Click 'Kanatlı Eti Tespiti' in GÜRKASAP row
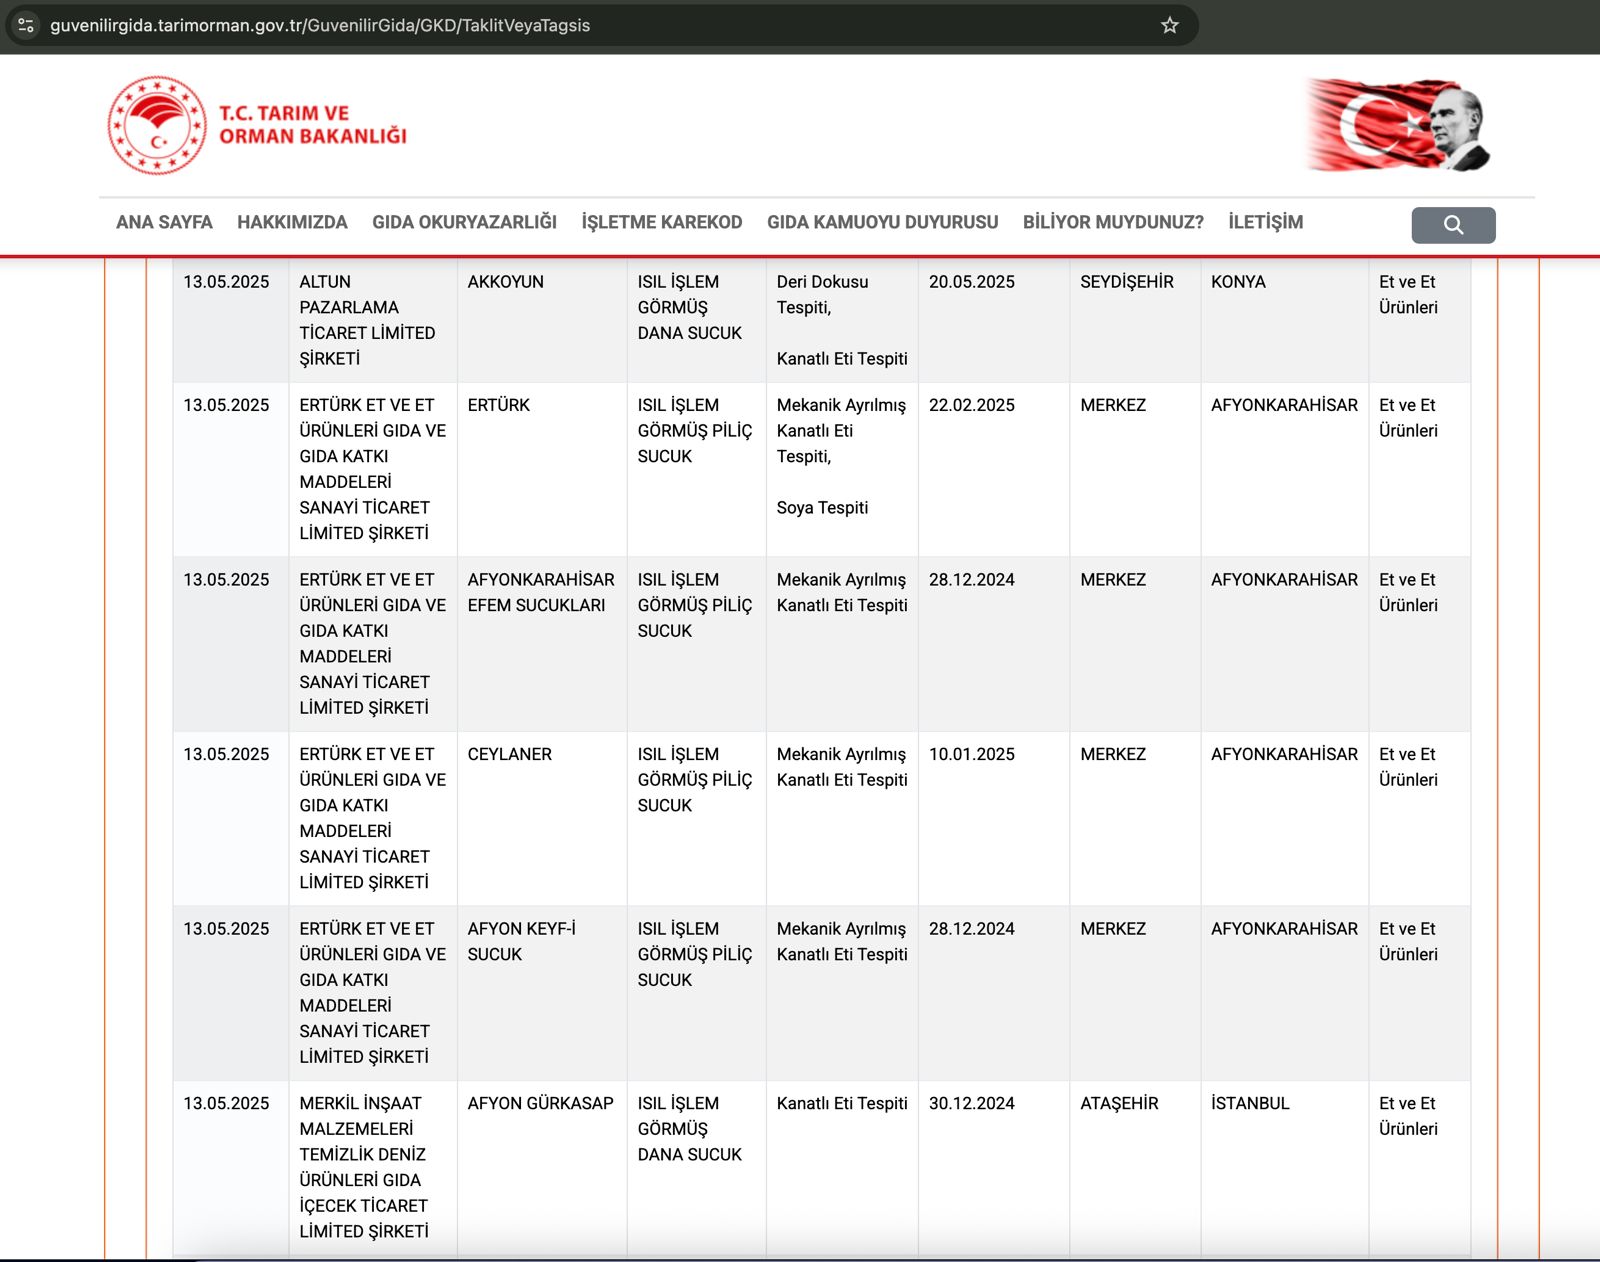The height and width of the screenshot is (1262, 1600). [842, 1103]
